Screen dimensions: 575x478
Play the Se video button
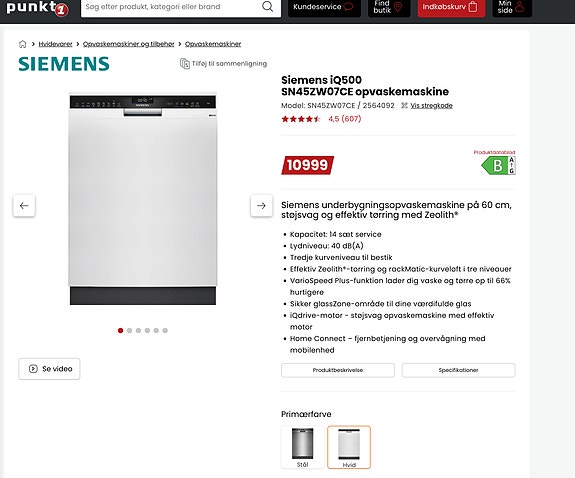(x=49, y=369)
